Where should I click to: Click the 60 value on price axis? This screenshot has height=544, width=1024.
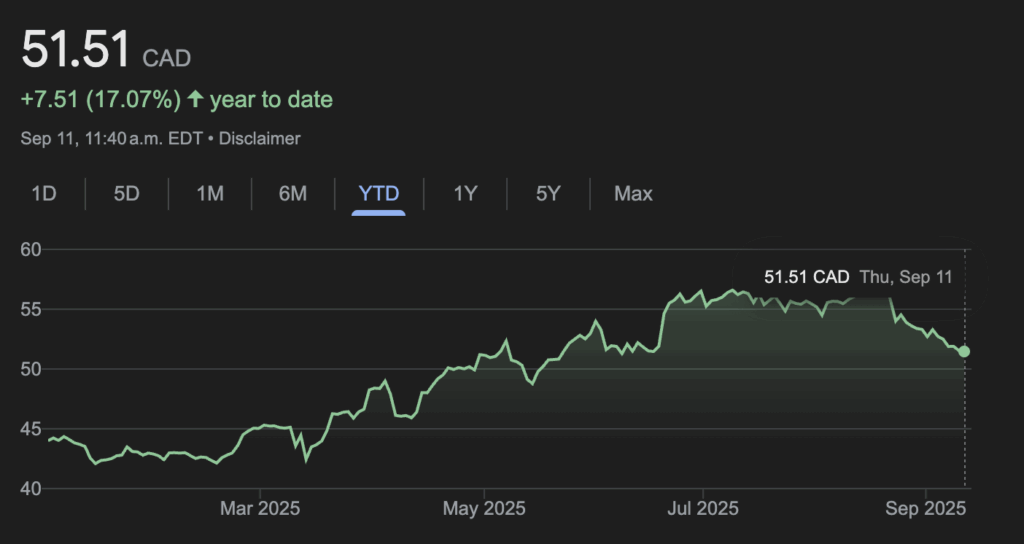point(32,249)
